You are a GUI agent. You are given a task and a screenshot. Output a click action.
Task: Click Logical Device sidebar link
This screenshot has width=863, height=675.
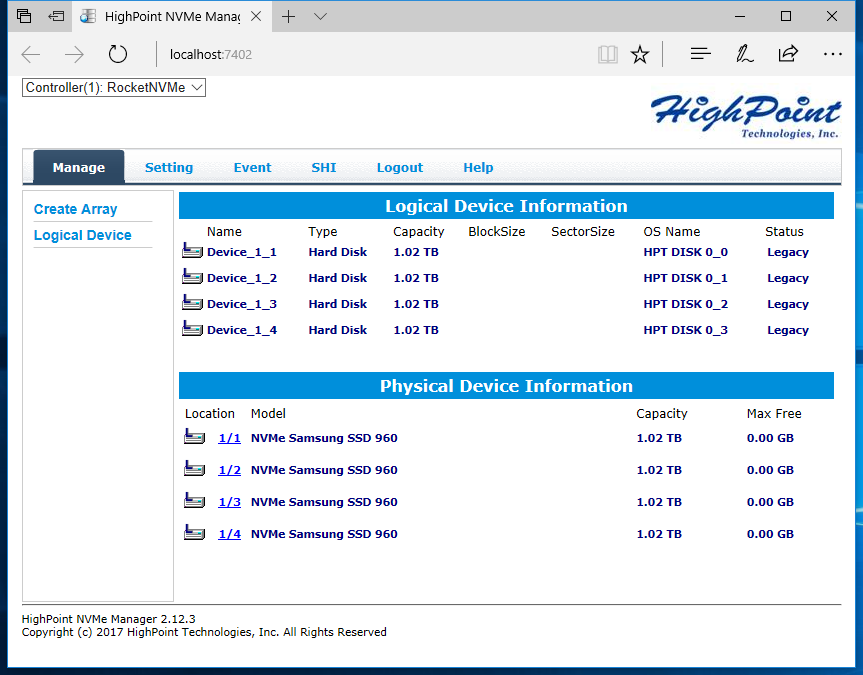(83, 235)
